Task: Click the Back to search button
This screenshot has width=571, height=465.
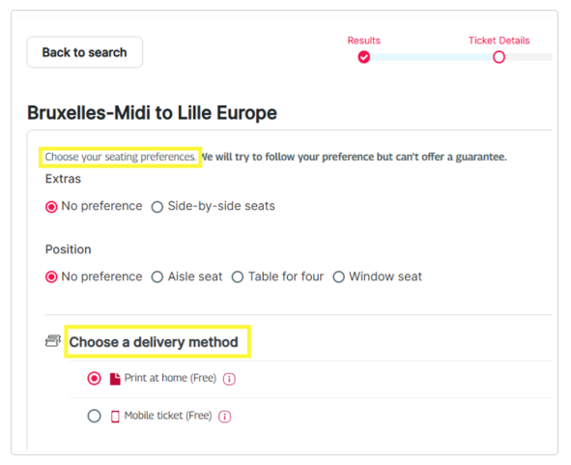Action: (x=85, y=52)
